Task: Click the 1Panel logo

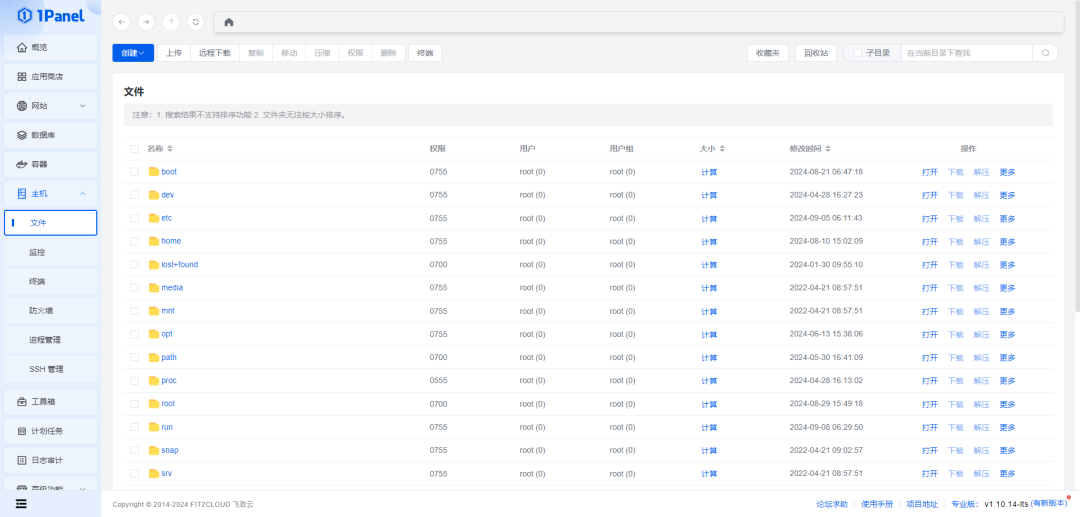Action: (50, 15)
